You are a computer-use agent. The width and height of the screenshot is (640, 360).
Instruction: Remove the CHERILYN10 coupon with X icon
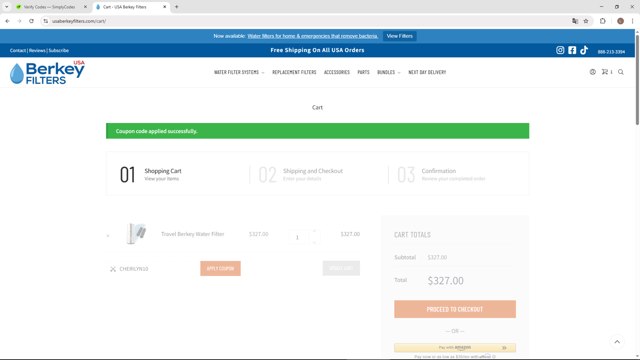113,269
